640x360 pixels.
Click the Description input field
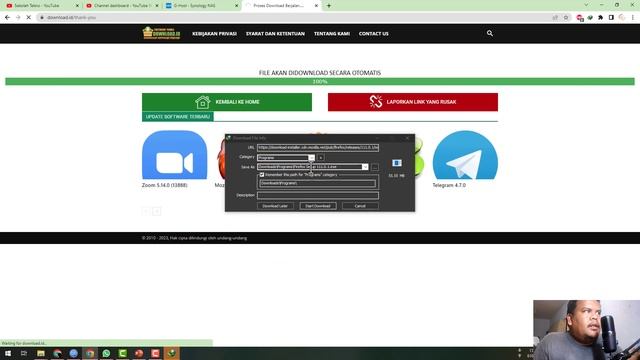[x=318, y=195]
